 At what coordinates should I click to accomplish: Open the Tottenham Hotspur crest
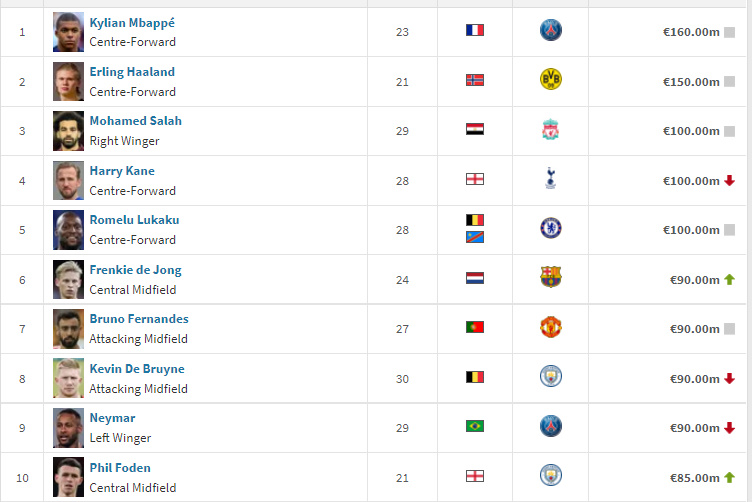551,178
